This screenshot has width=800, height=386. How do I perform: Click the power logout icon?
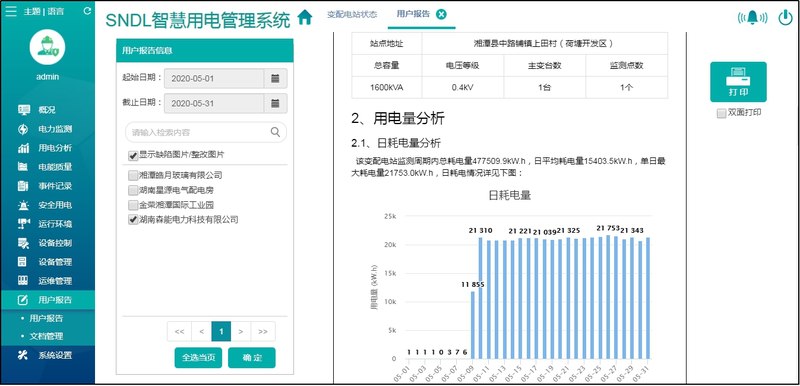coord(785,17)
